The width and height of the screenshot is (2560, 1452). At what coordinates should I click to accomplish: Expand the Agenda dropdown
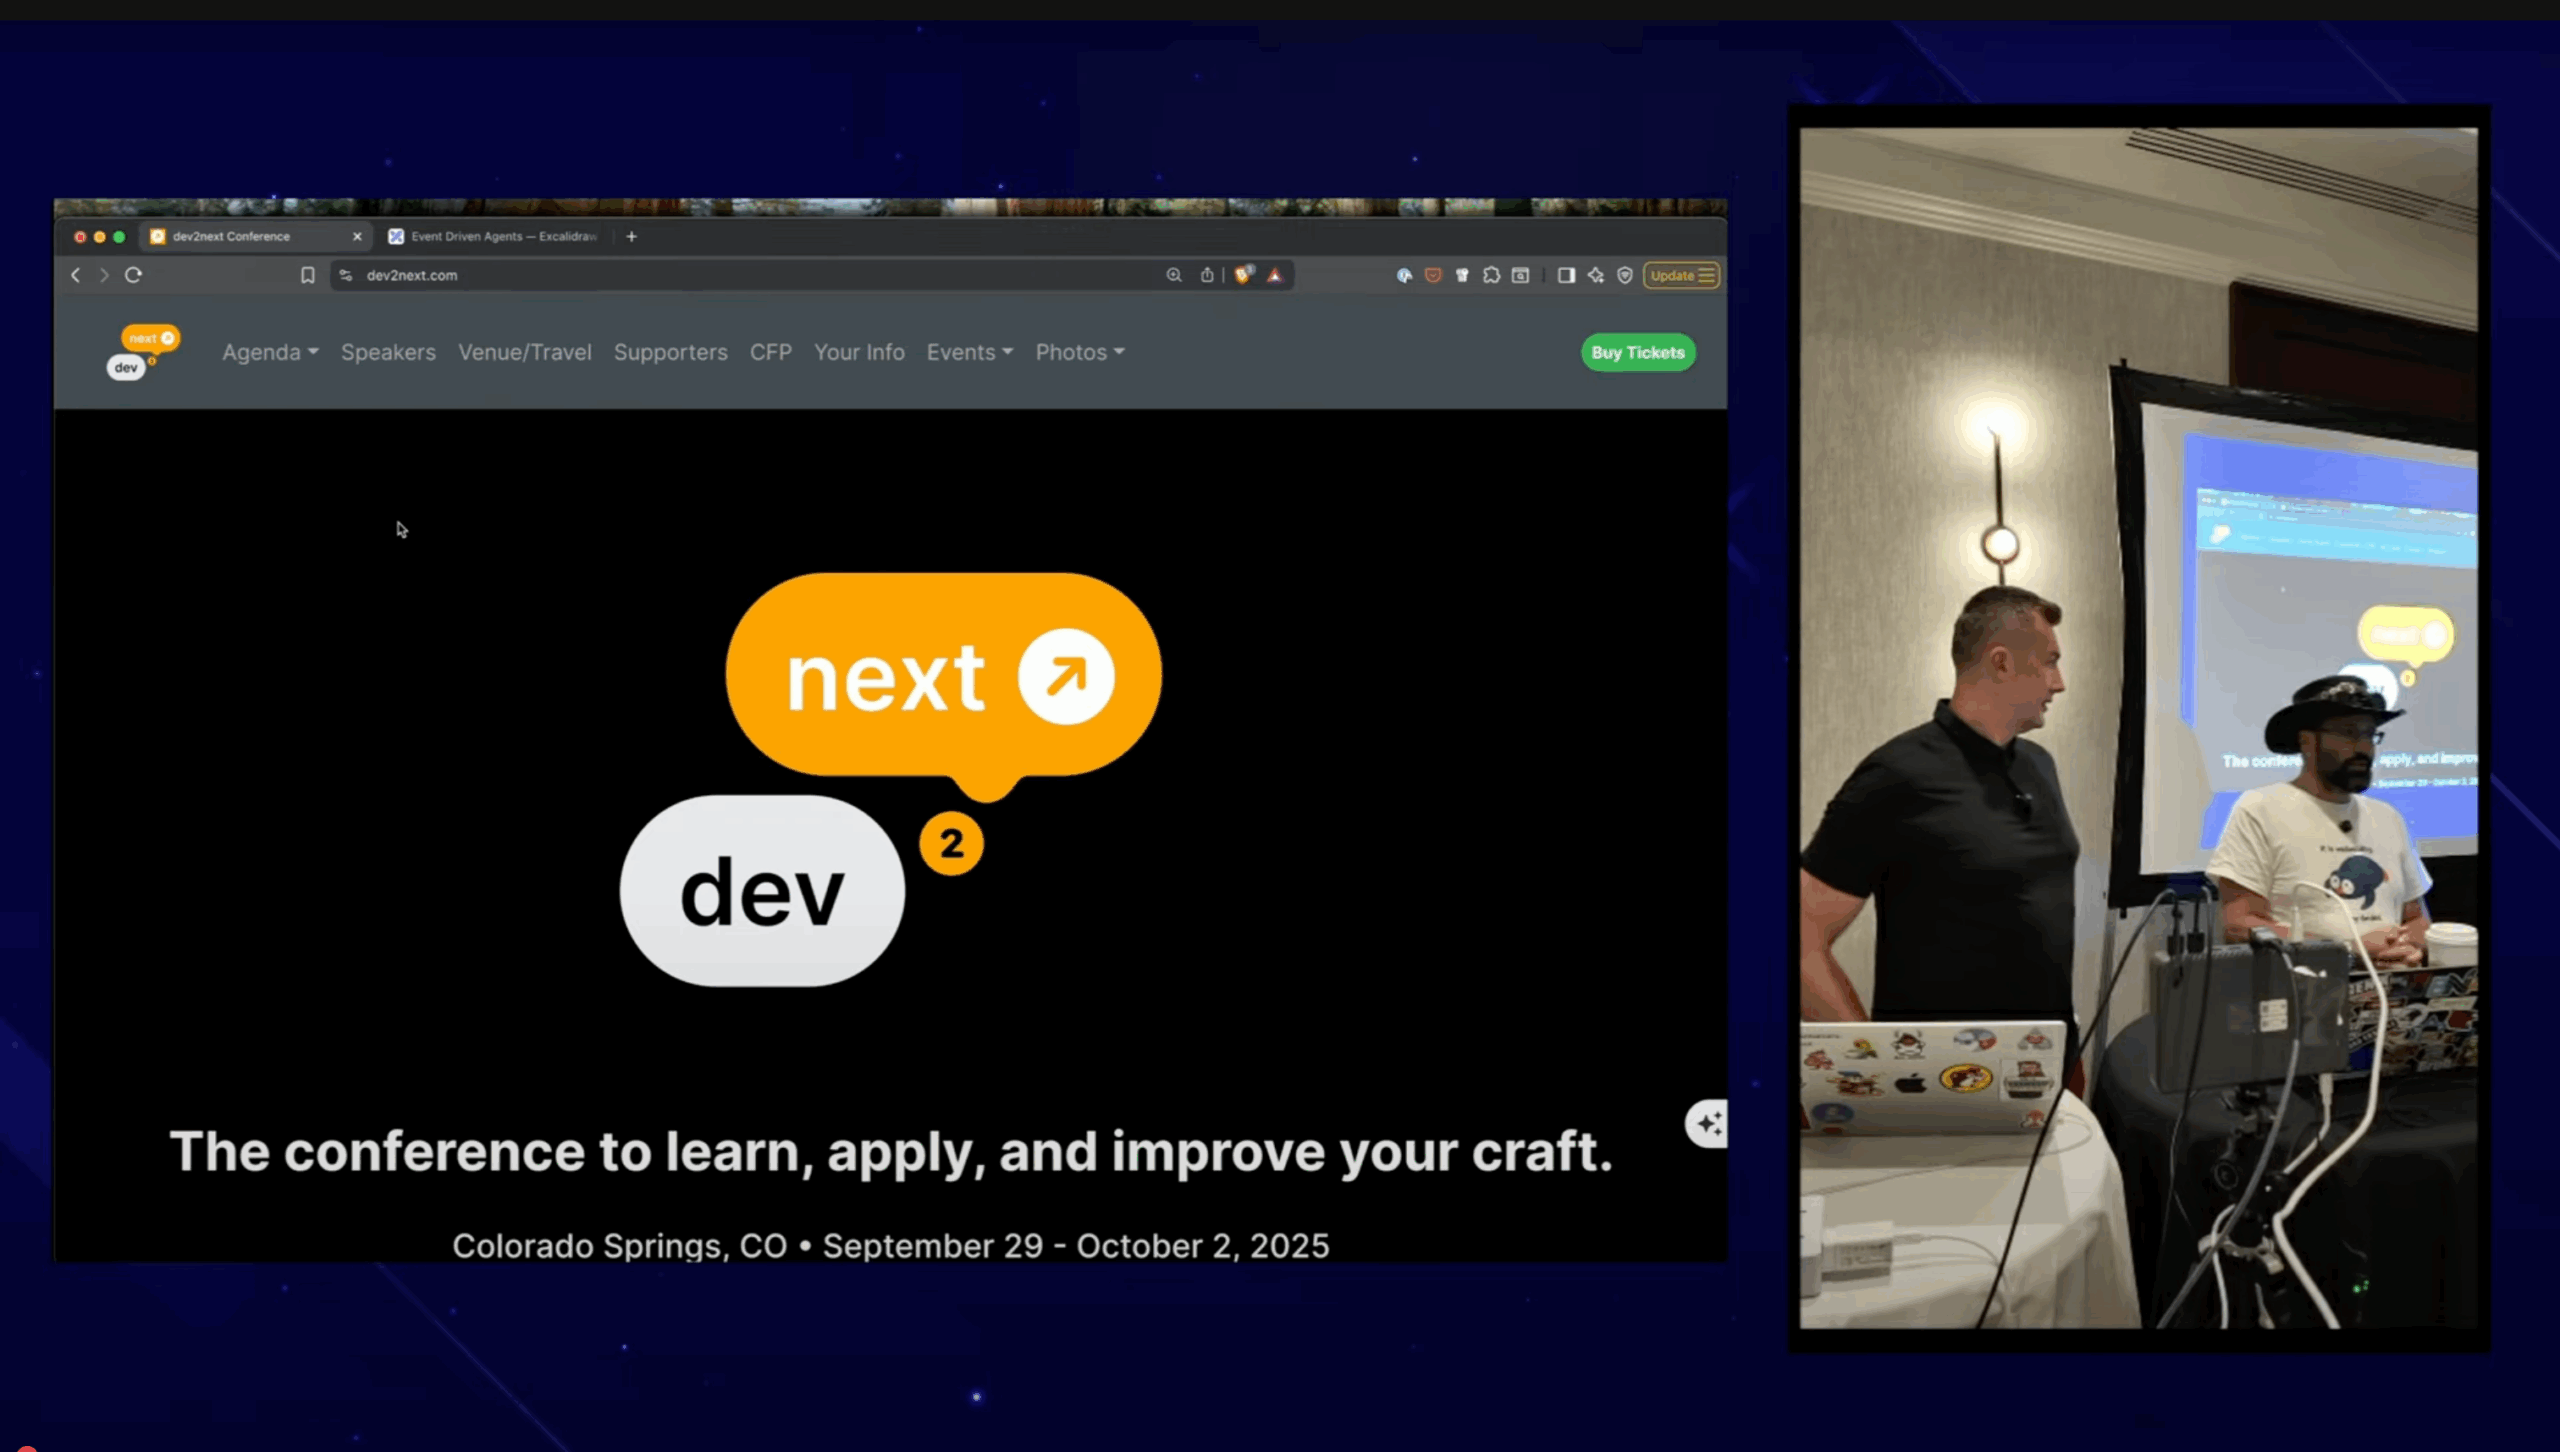click(x=269, y=352)
